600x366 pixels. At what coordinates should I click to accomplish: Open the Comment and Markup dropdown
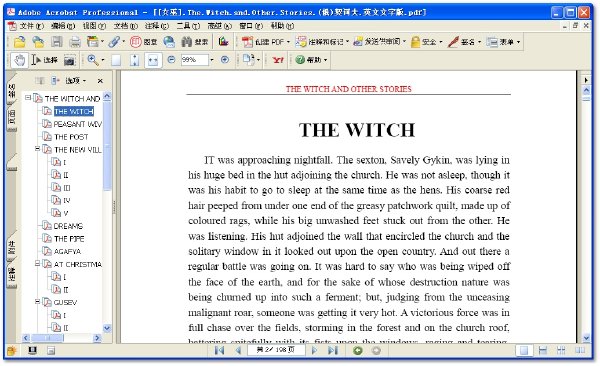pos(322,42)
